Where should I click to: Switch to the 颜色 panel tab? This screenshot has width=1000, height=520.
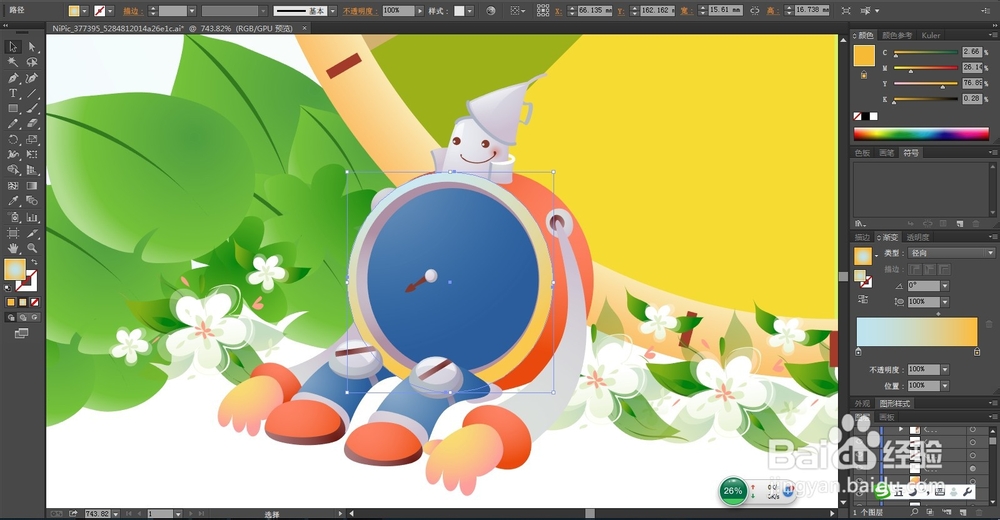coord(865,35)
